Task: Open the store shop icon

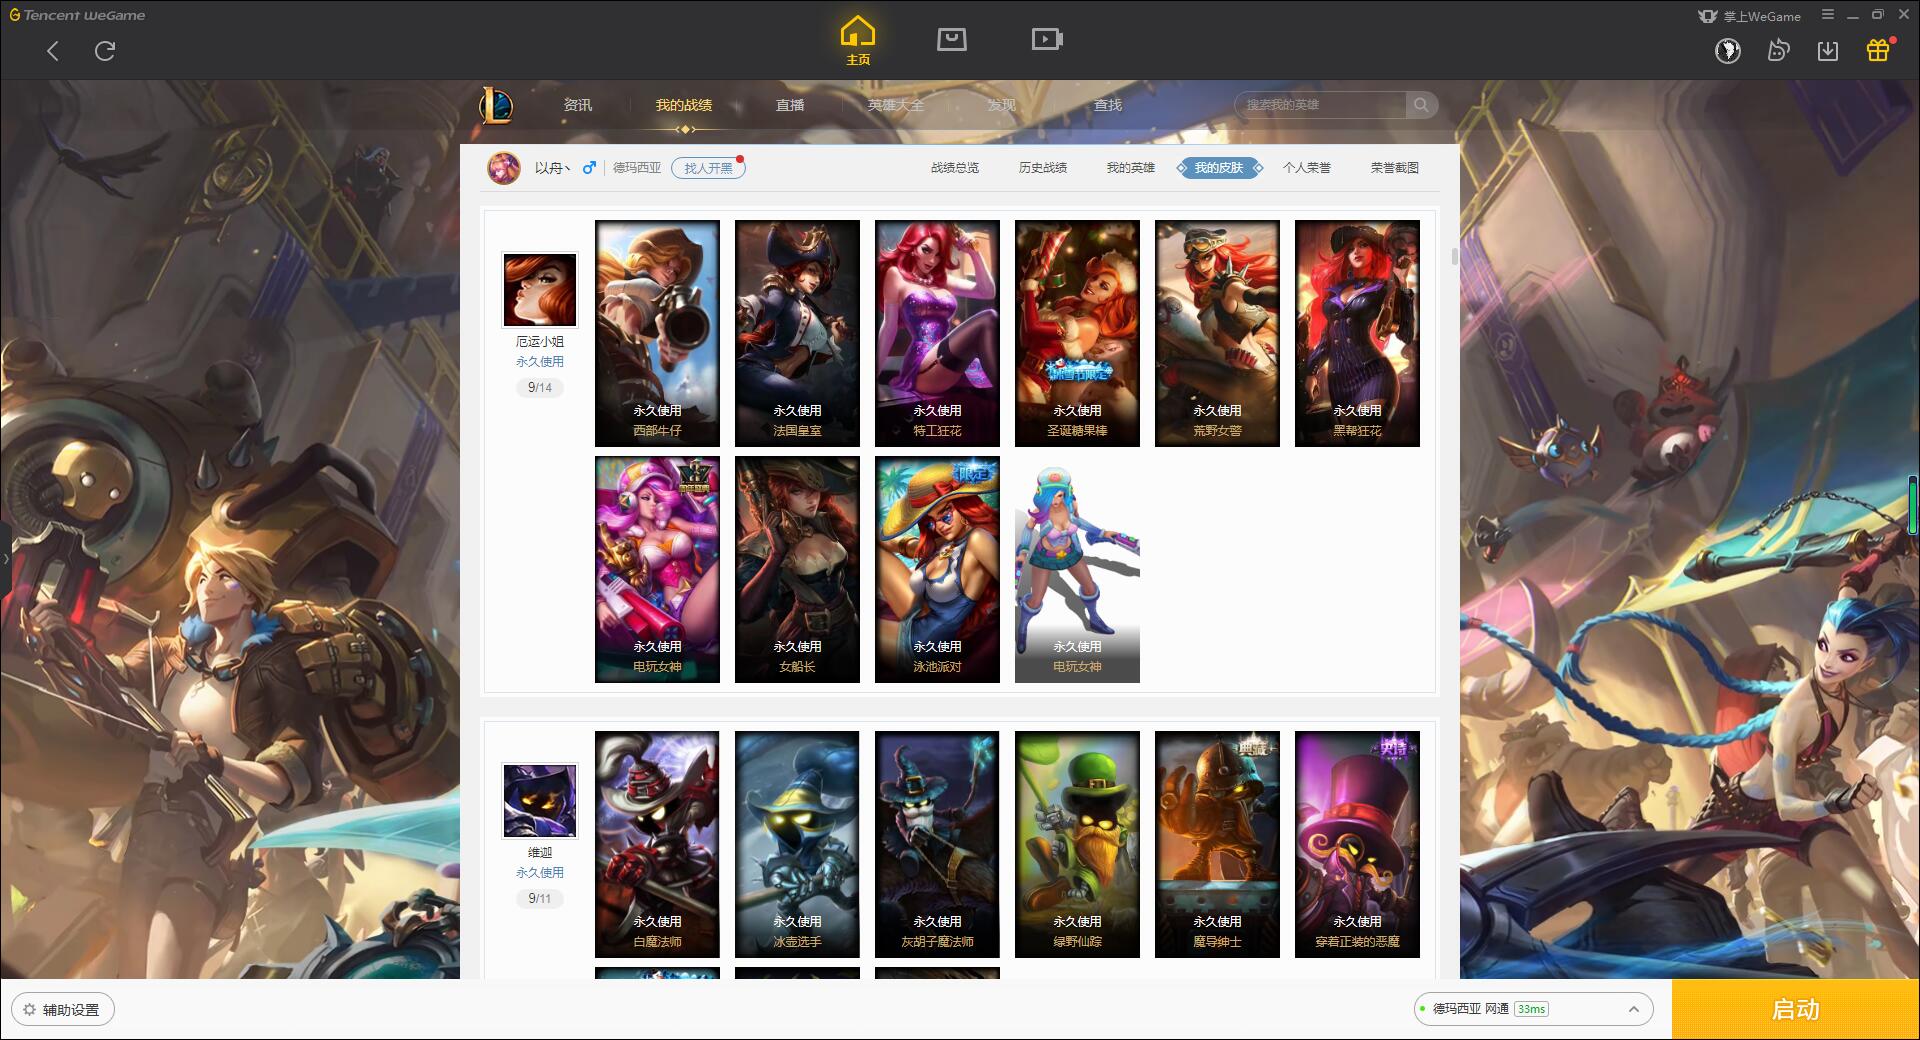Action: 951,39
